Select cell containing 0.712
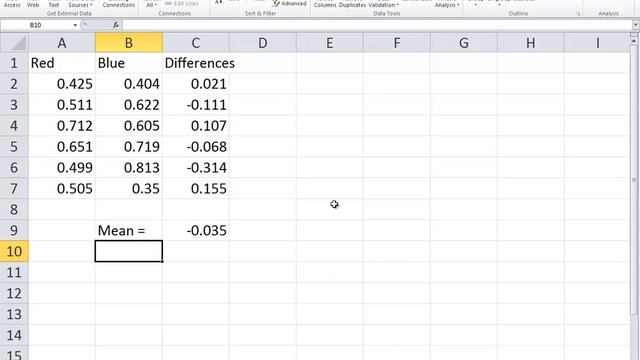This screenshot has width=640, height=360. [62, 126]
